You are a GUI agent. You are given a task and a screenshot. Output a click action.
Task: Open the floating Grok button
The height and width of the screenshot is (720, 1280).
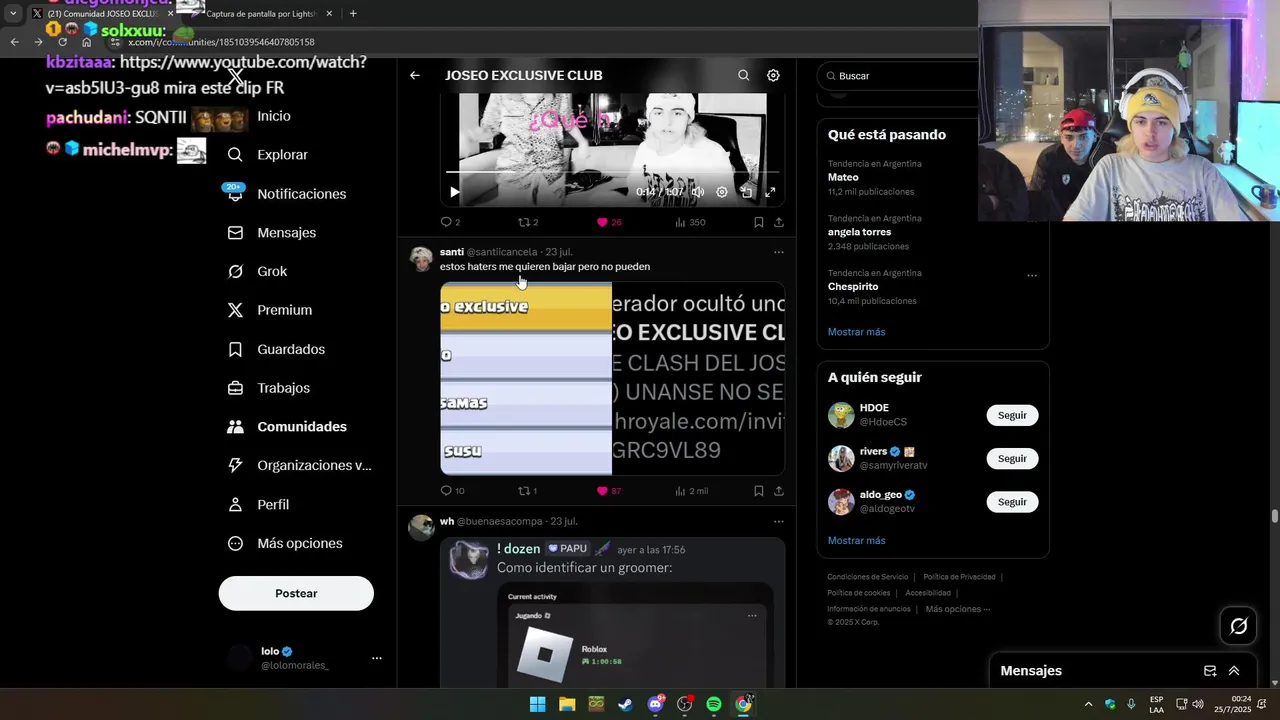(1239, 626)
